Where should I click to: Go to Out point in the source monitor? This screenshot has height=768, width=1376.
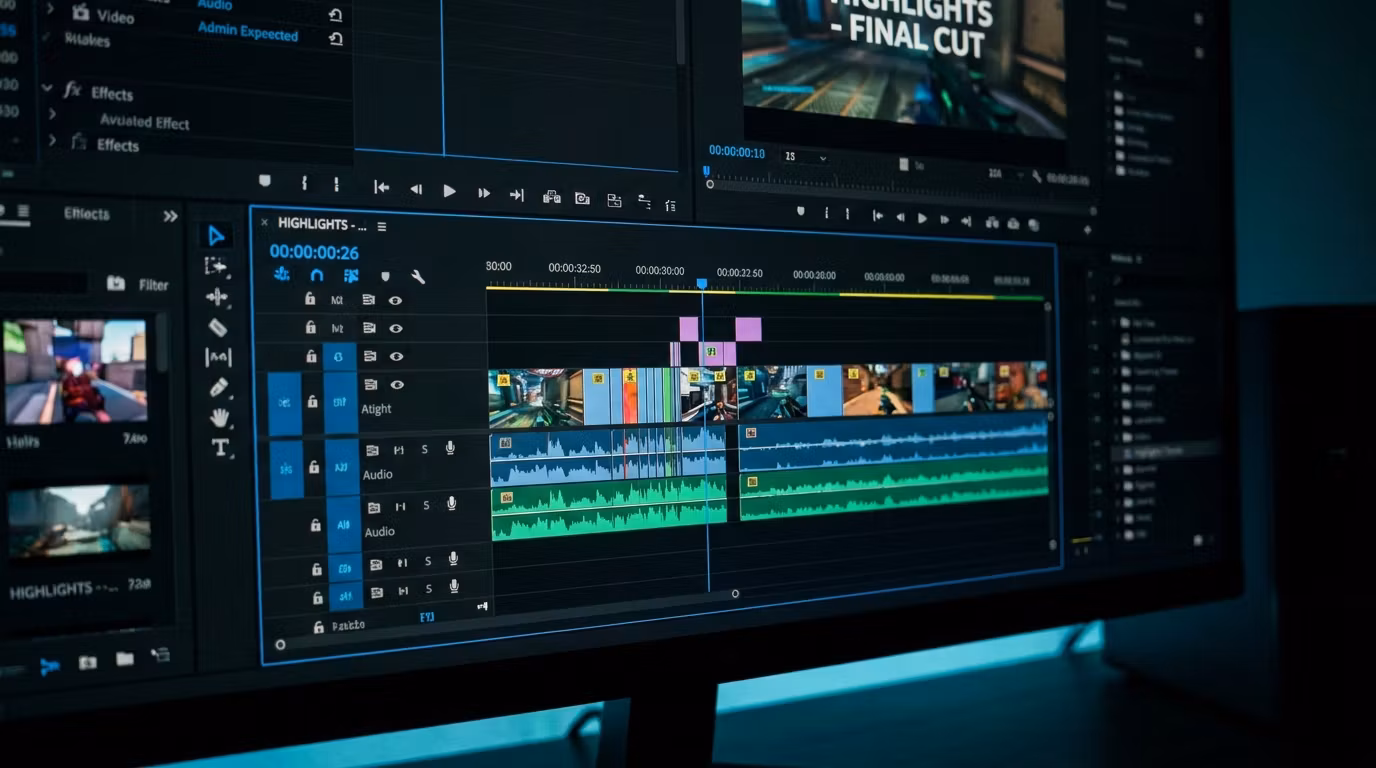point(516,194)
